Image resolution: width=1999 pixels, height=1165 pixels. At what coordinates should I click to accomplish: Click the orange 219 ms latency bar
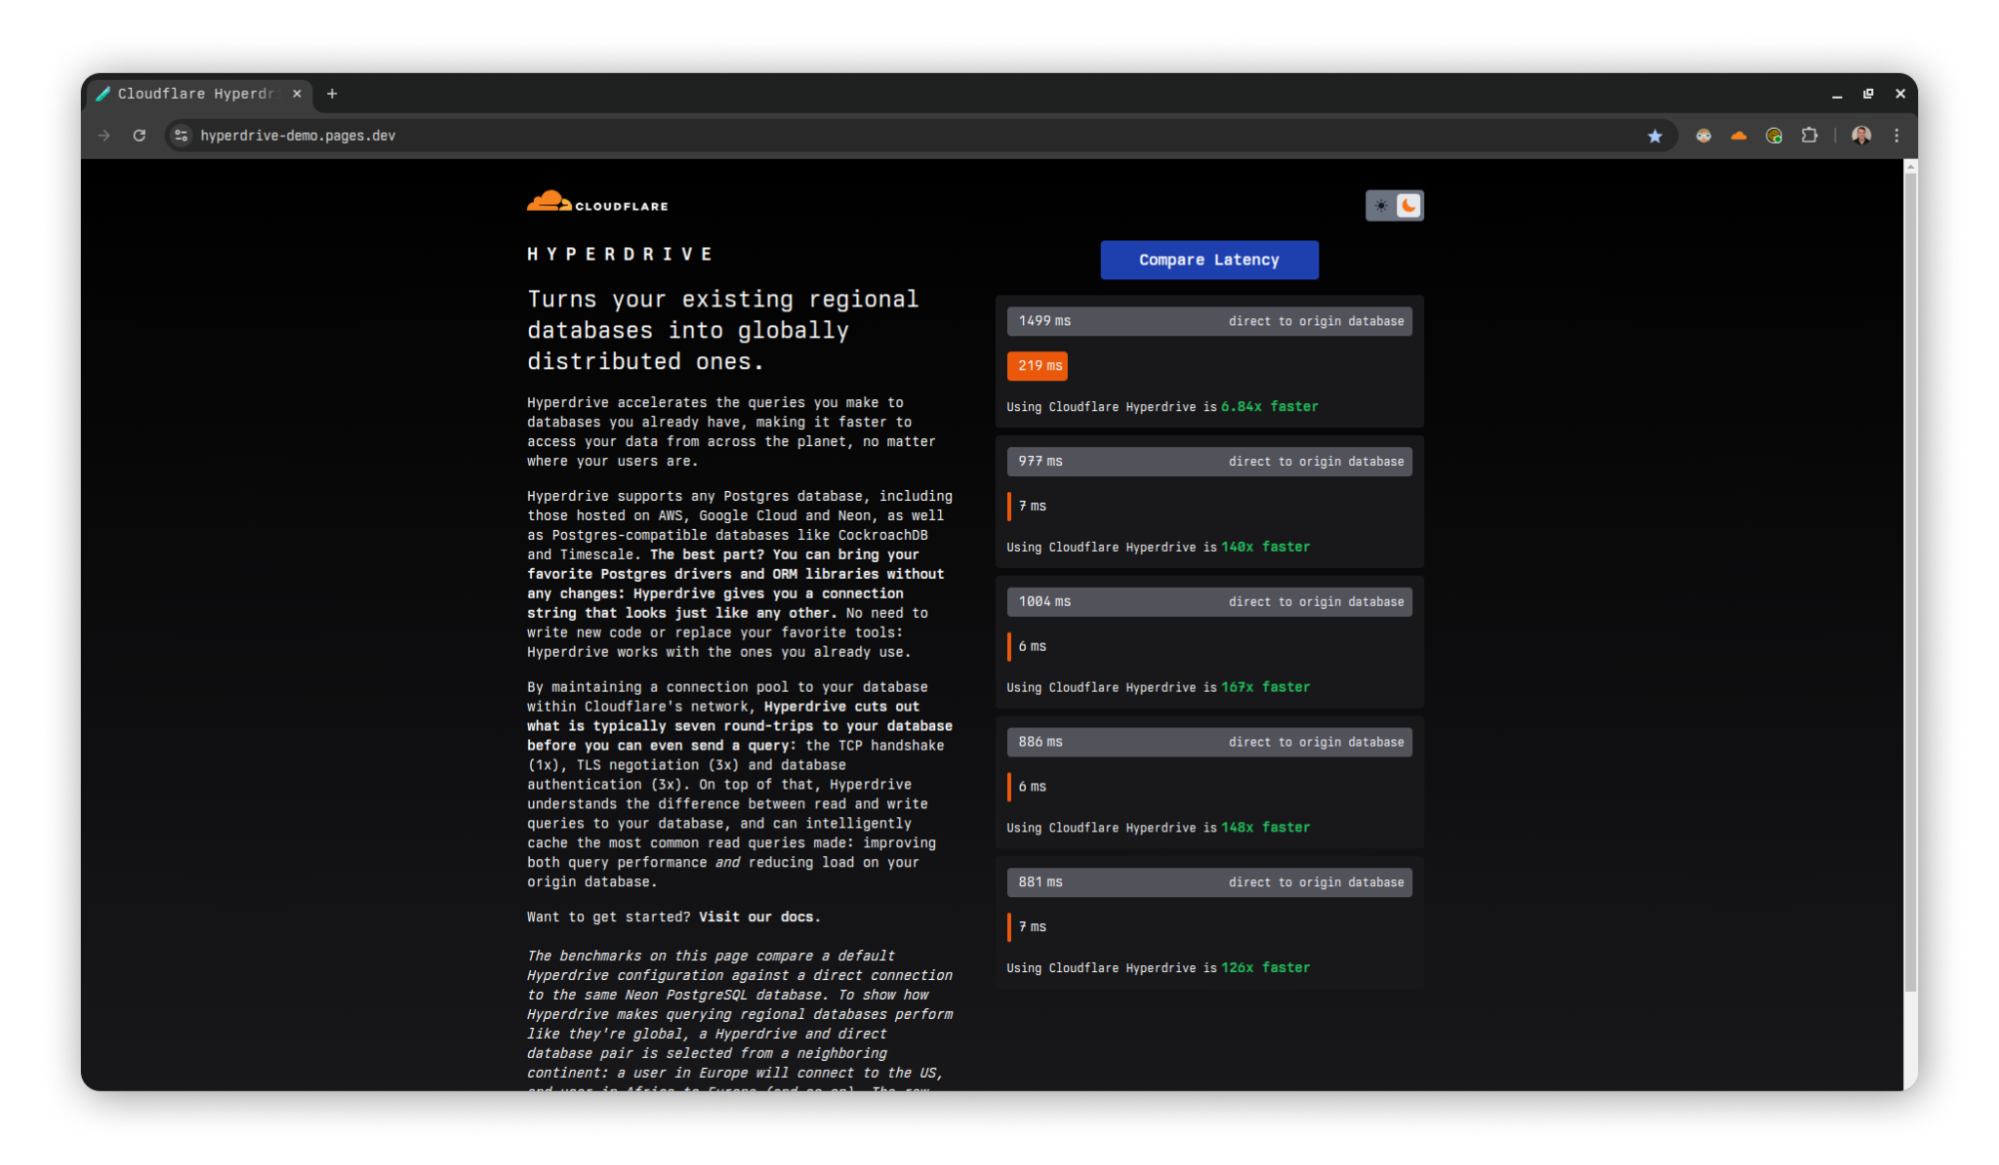tap(1037, 366)
